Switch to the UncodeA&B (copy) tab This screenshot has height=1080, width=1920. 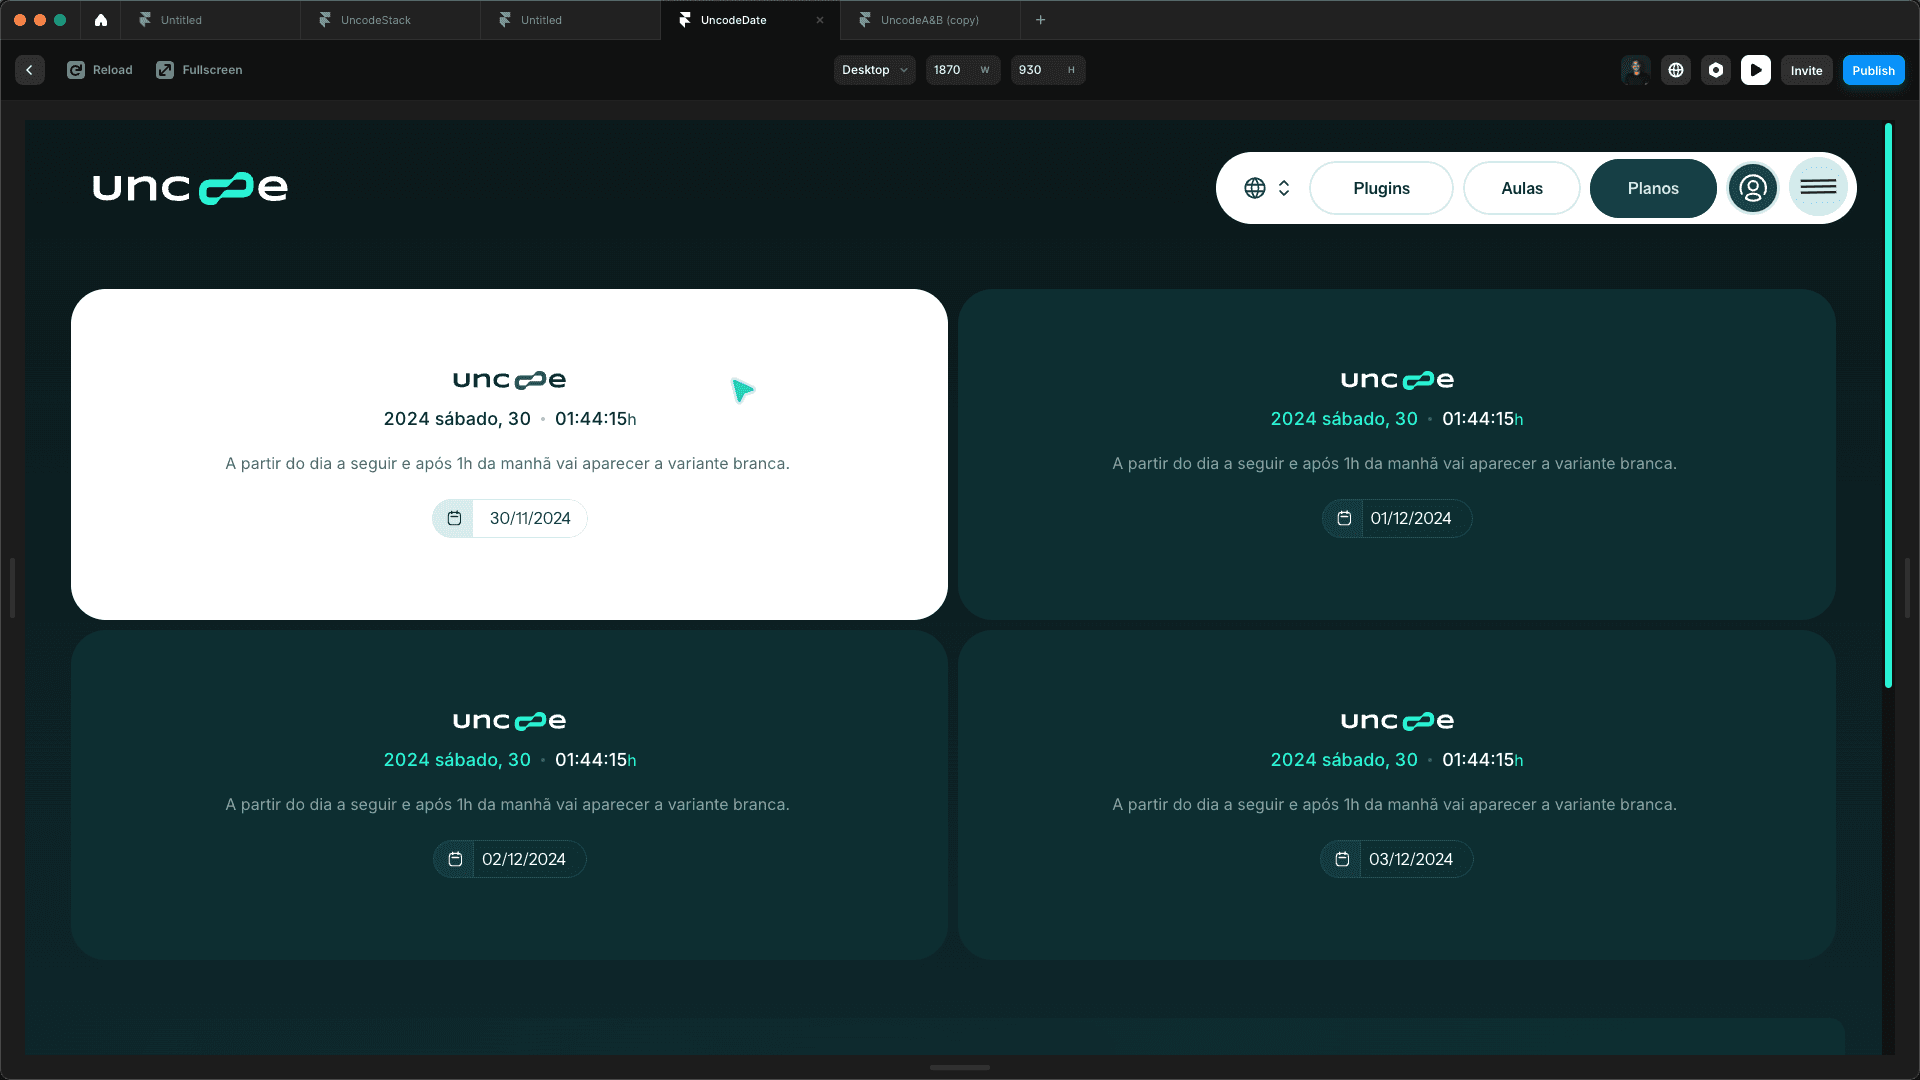pos(930,20)
